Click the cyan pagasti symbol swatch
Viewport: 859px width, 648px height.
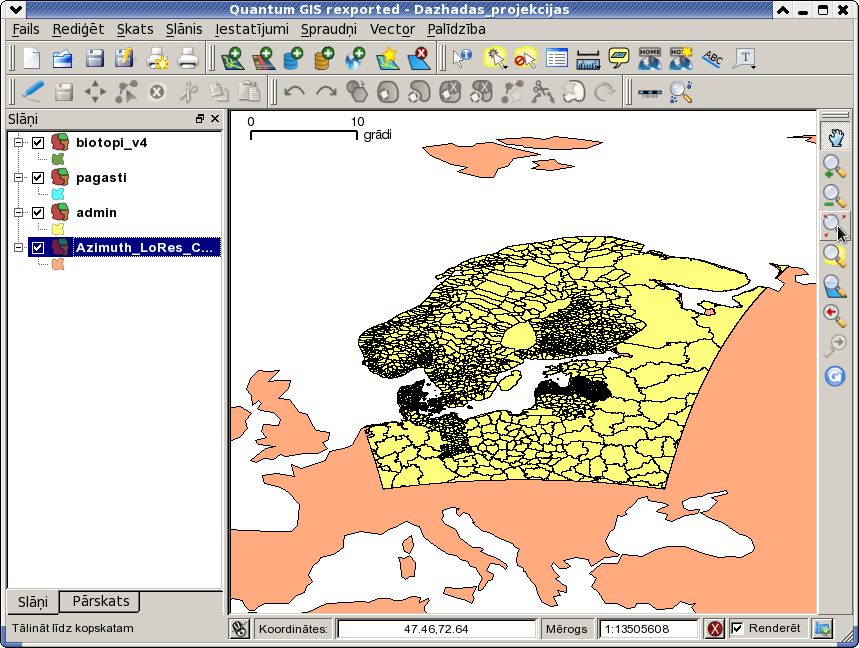click(x=58, y=194)
